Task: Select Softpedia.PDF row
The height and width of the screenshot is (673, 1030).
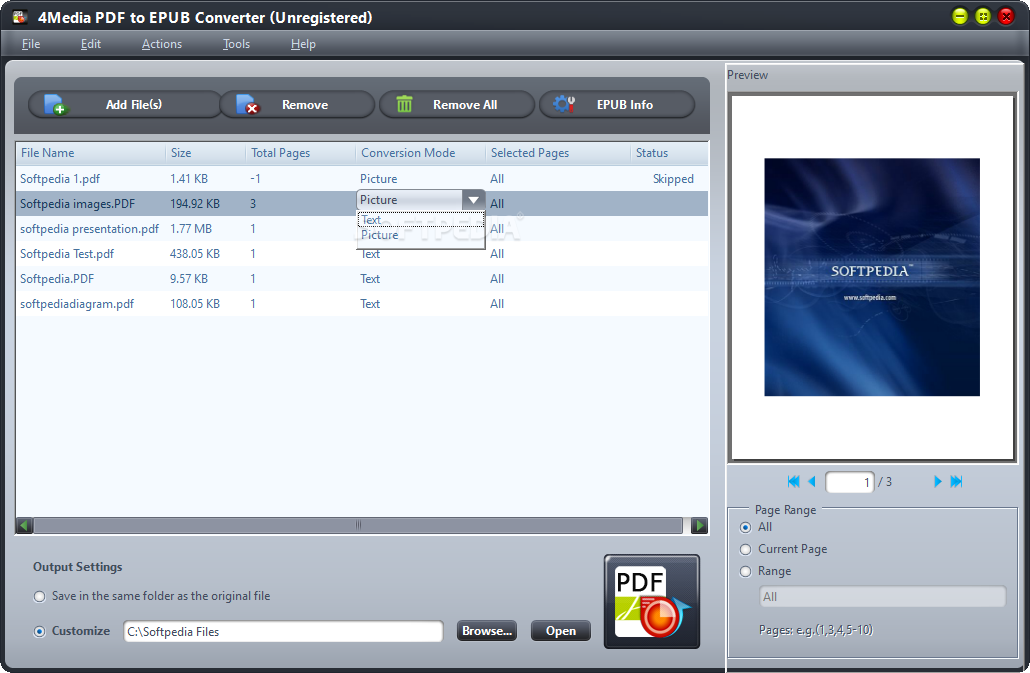Action: [362, 278]
